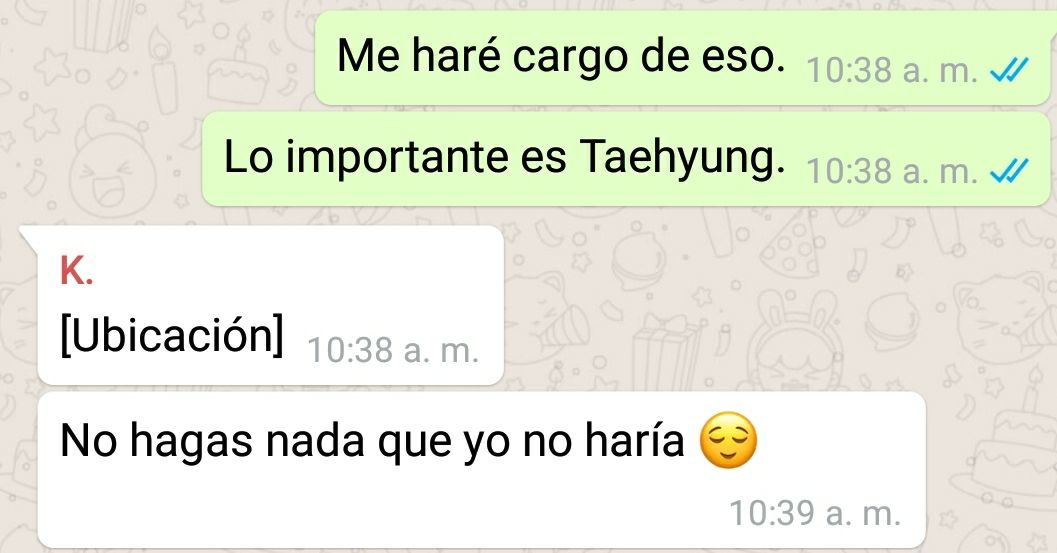This screenshot has width=1057, height=553.
Task: Tap the blue read receipt on 'Me haré cargo de eso.'
Action: coord(1009,69)
